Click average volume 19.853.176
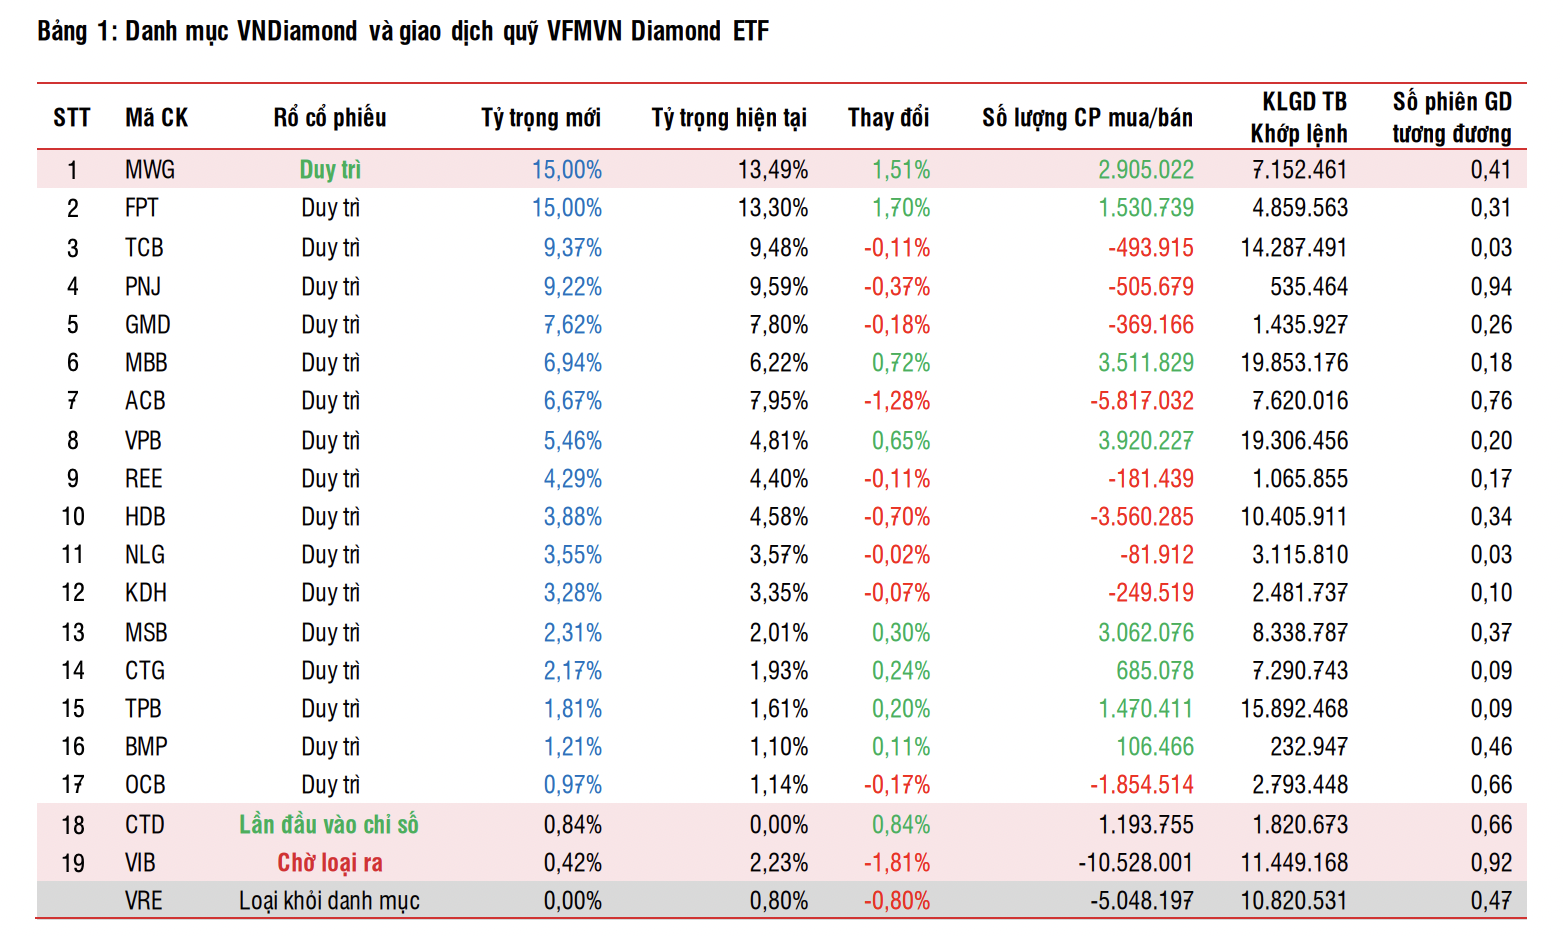The height and width of the screenshot is (936, 1564). point(1294,363)
